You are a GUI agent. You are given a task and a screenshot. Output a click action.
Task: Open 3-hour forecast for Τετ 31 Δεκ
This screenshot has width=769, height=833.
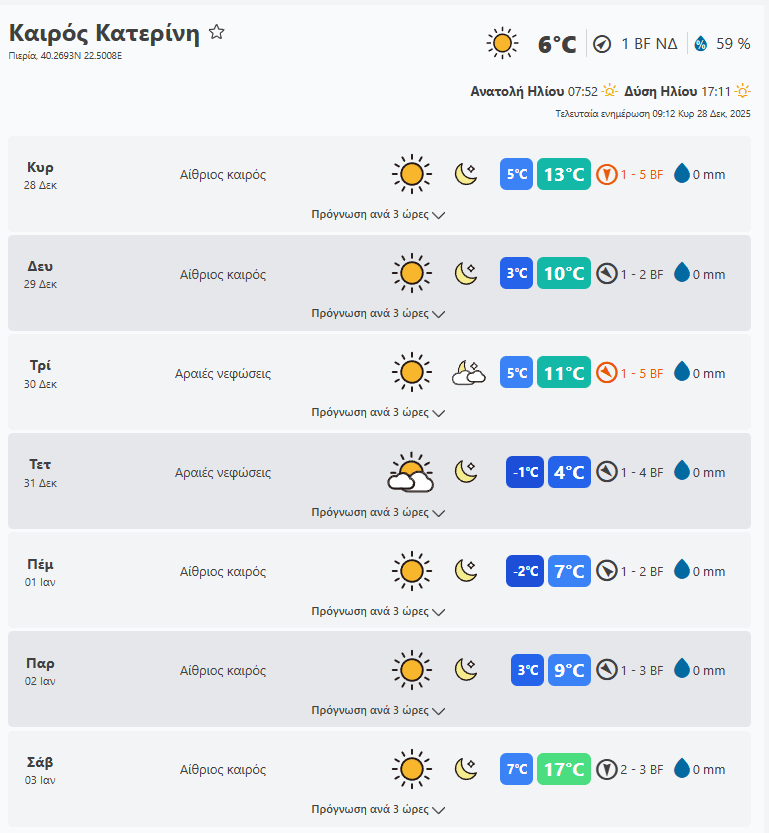coord(378,512)
